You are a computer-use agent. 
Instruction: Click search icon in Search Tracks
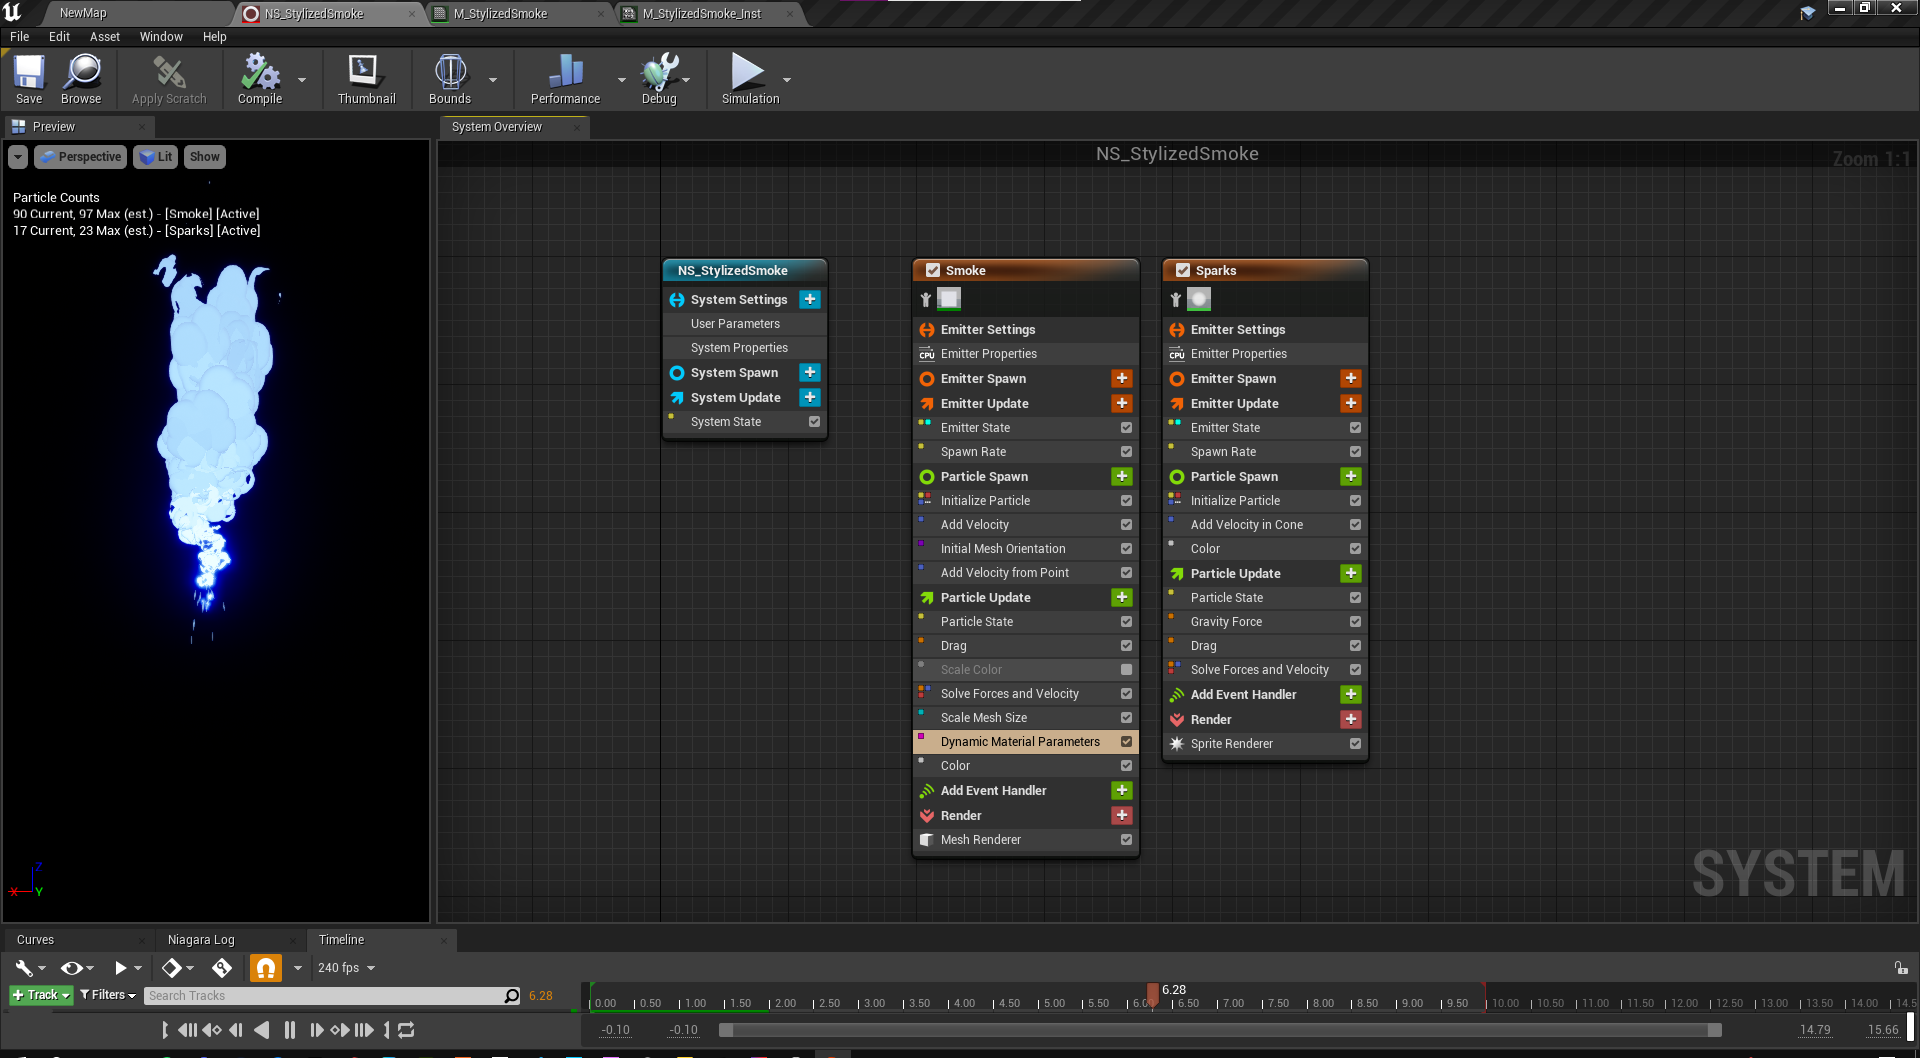point(512,995)
